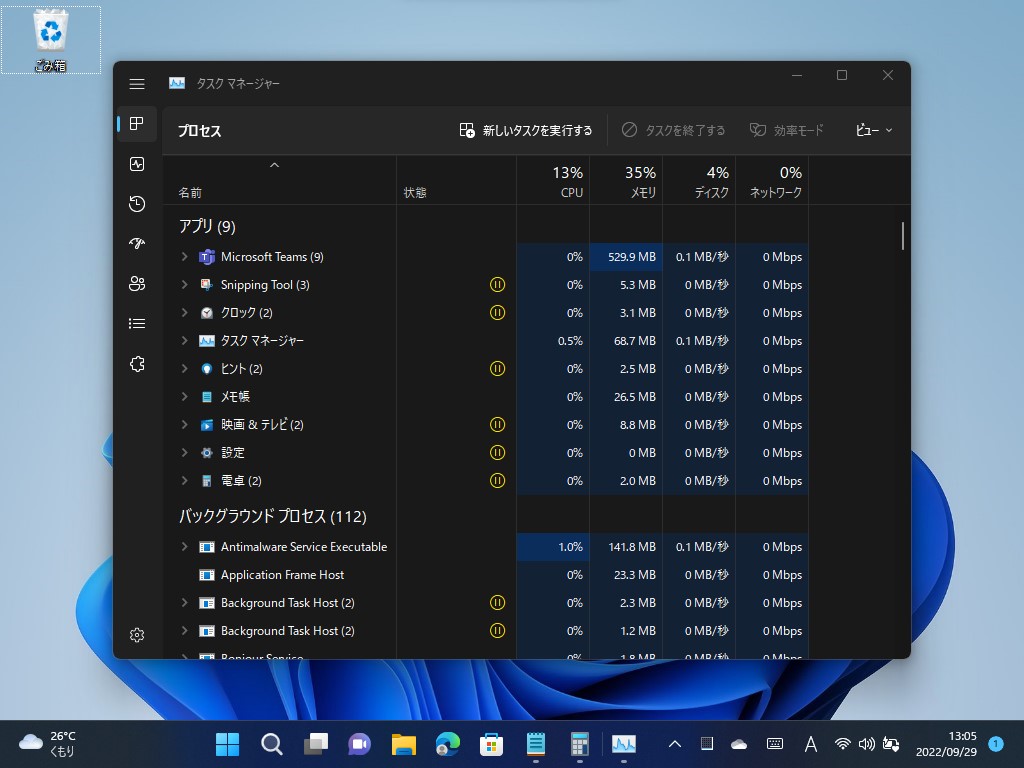
Task: Open the Performance view in the sidebar
Action: click(x=137, y=164)
